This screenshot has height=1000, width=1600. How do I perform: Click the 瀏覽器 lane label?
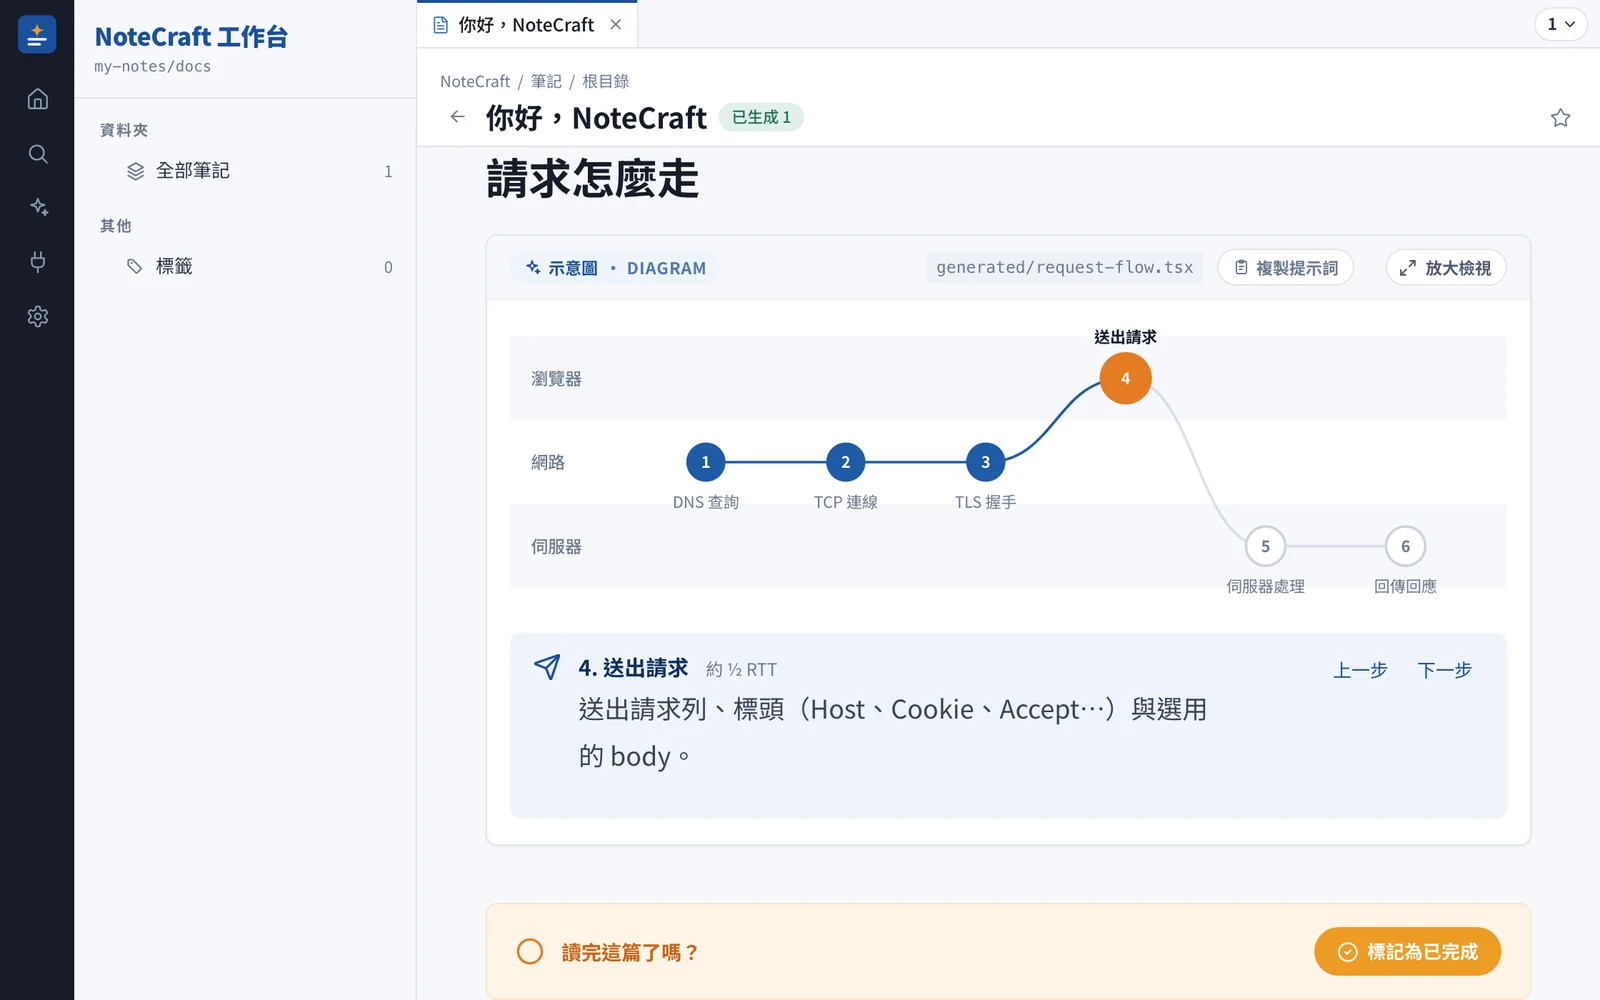(556, 379)
